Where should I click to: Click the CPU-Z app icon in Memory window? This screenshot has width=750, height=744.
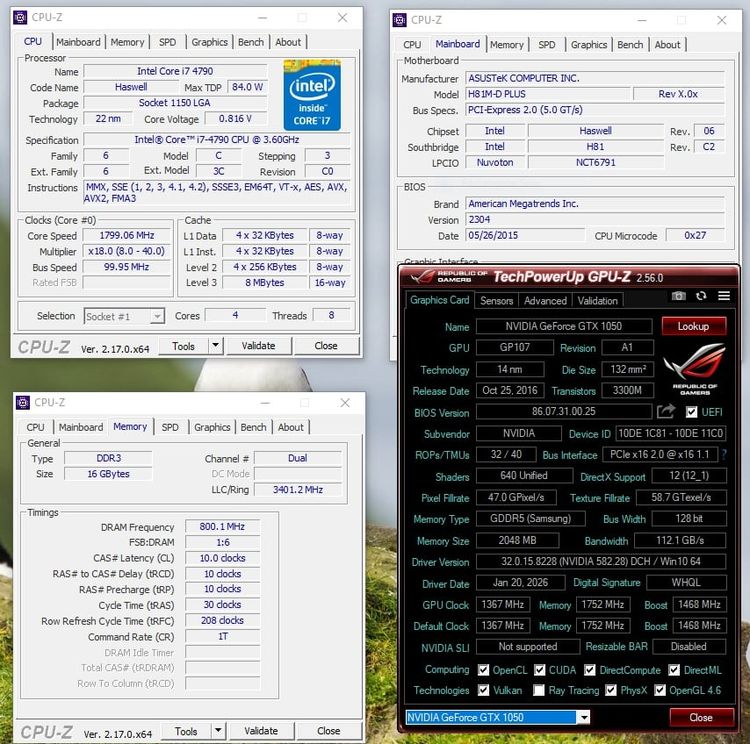pos(22,402)
